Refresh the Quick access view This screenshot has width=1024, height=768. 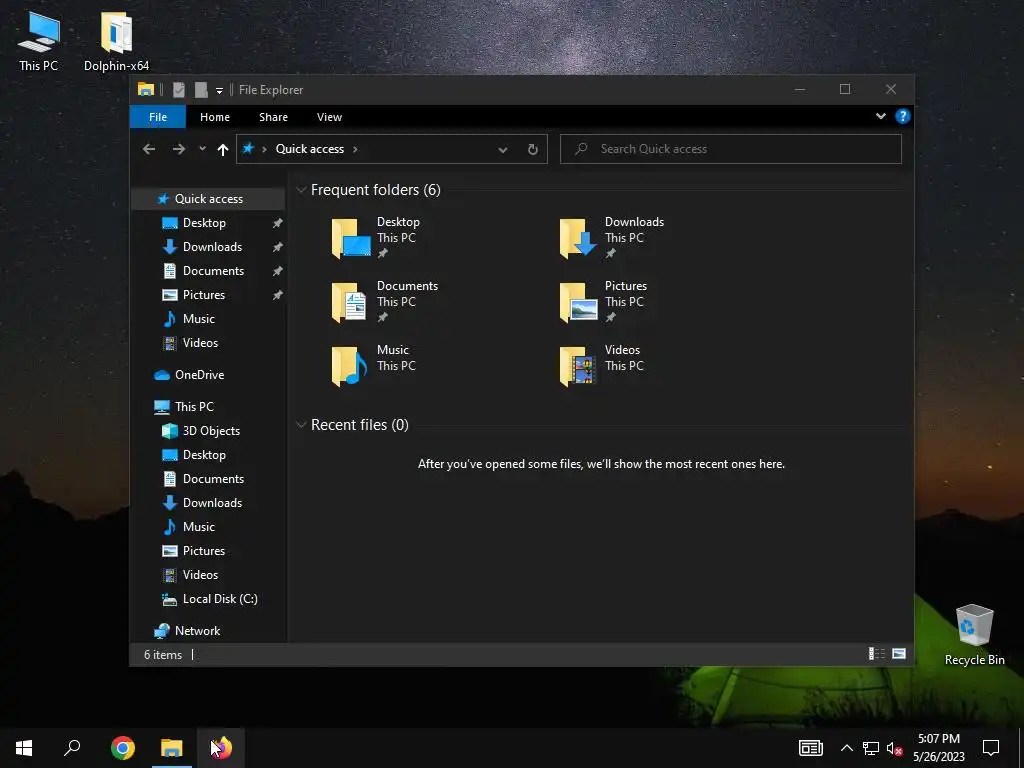click(x=532, y=150)
